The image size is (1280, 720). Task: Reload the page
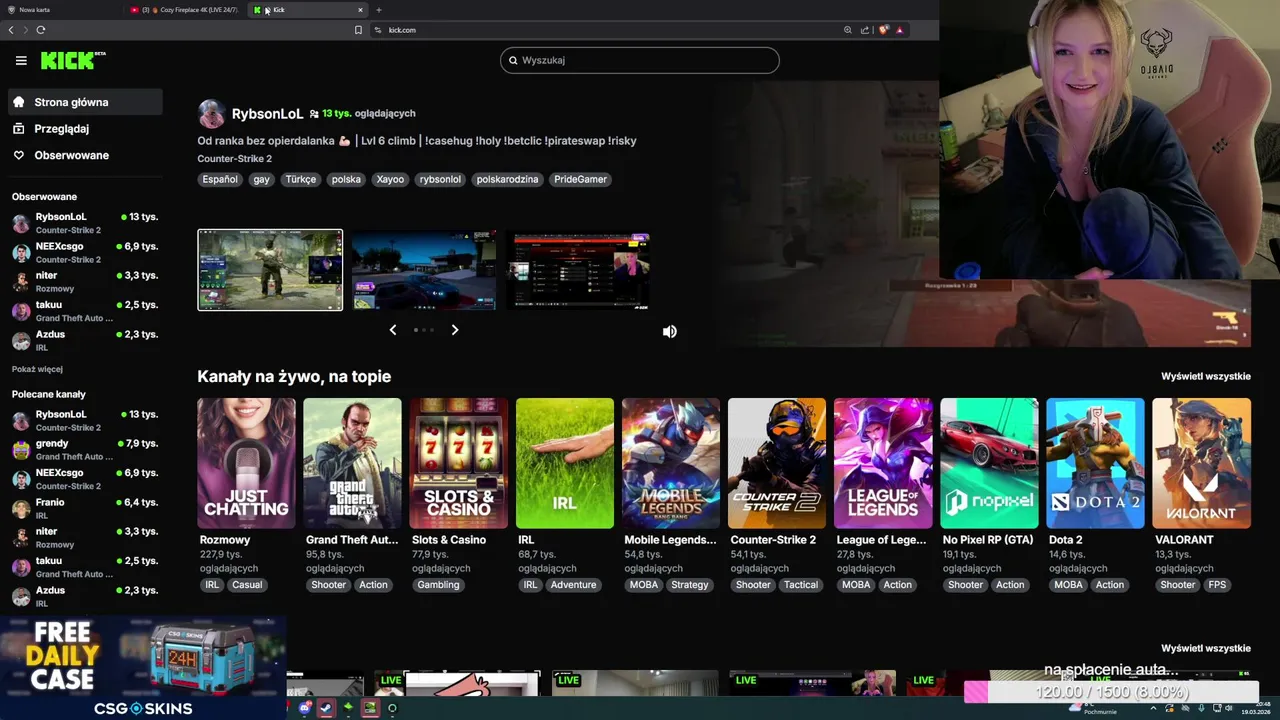tap(41, 30)
